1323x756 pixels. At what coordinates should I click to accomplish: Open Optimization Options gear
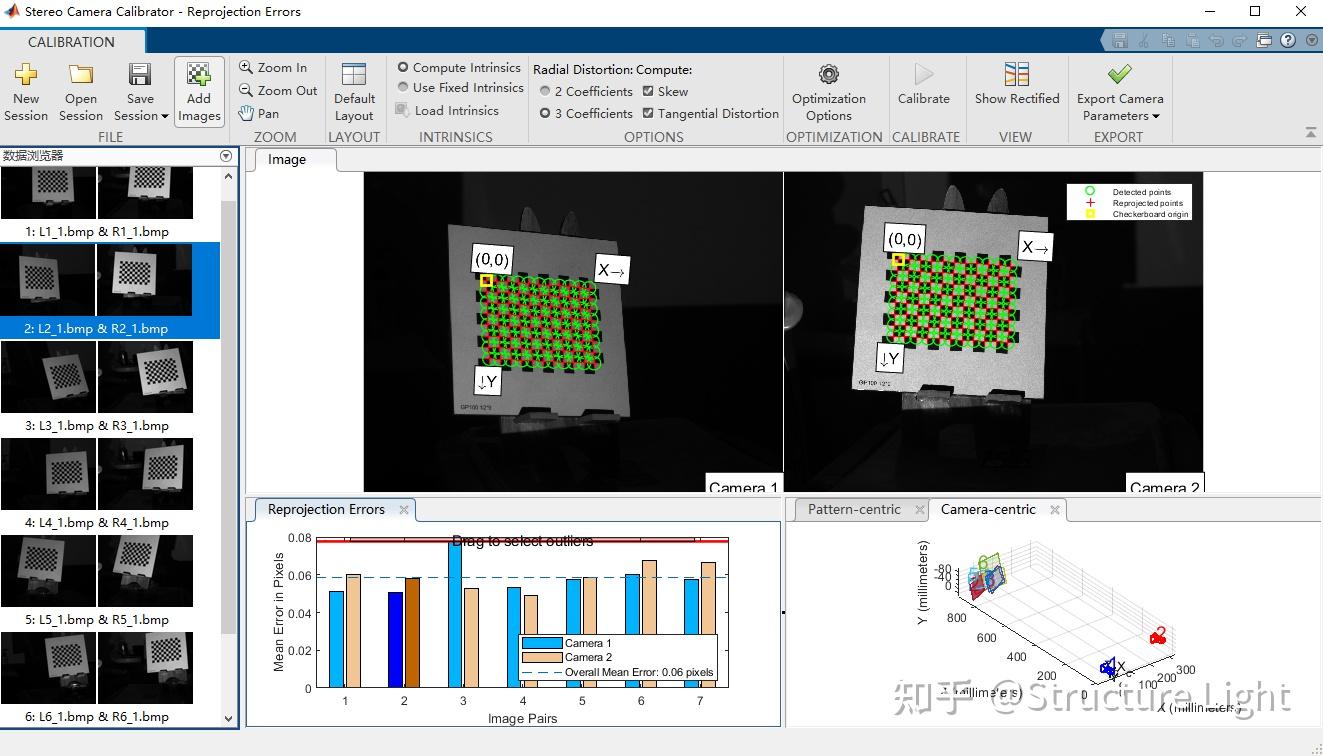point(828,74)
